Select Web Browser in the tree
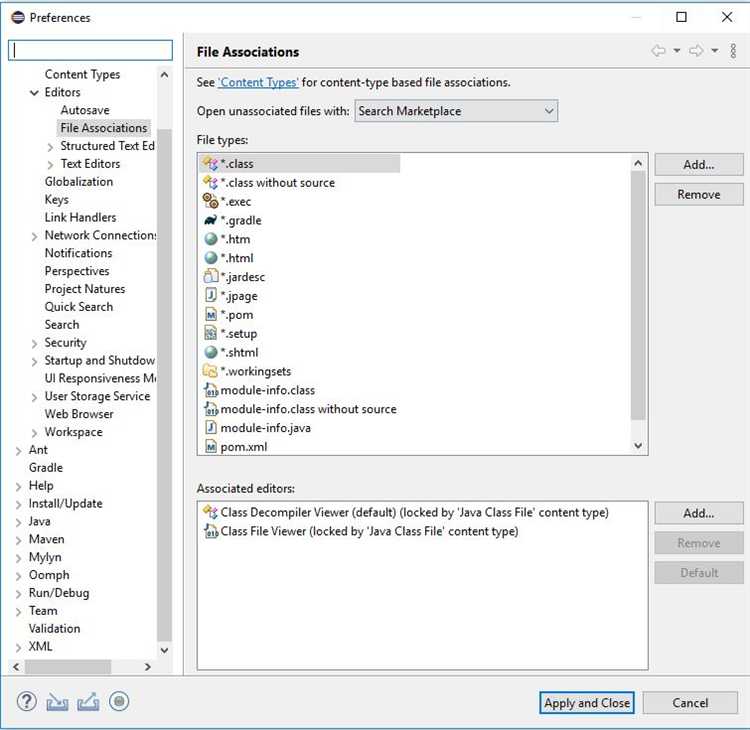 pos(79,414)
